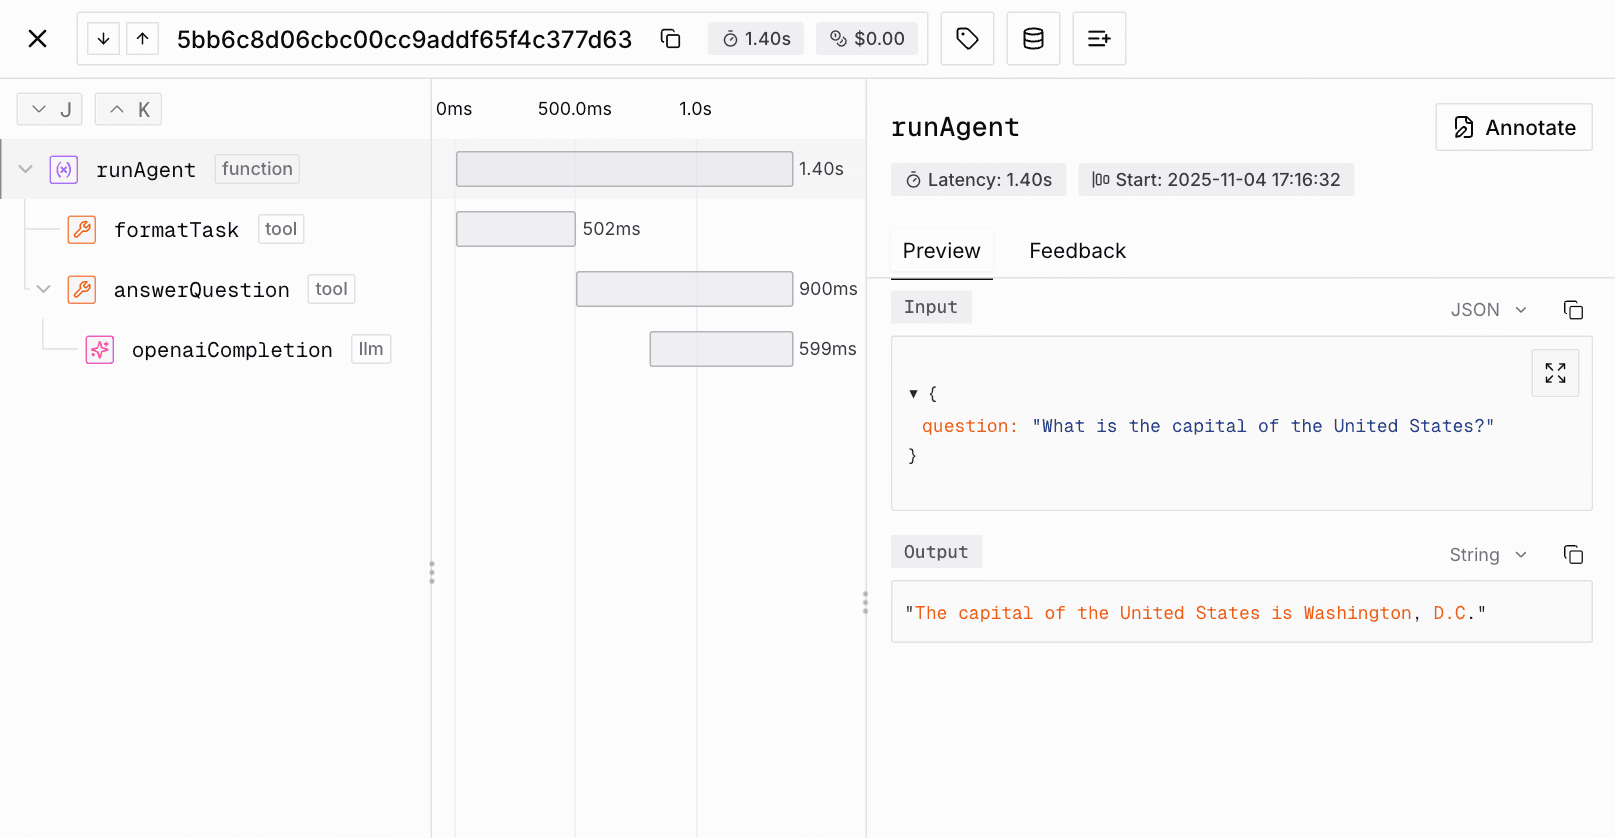The width and height of the screenshot is (1615, 838).
Task: Select the Preview tab
Action: point(941,251)
